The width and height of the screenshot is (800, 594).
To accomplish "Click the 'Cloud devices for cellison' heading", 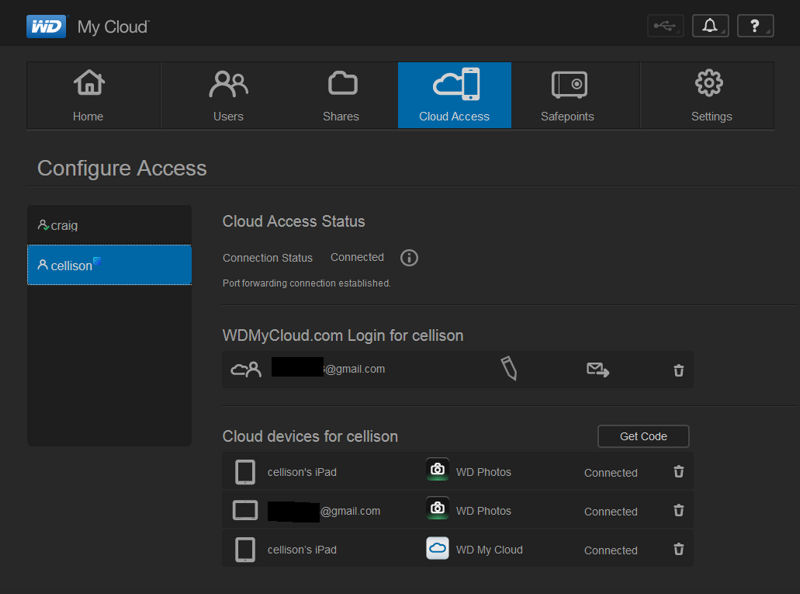I will [310, 436].
